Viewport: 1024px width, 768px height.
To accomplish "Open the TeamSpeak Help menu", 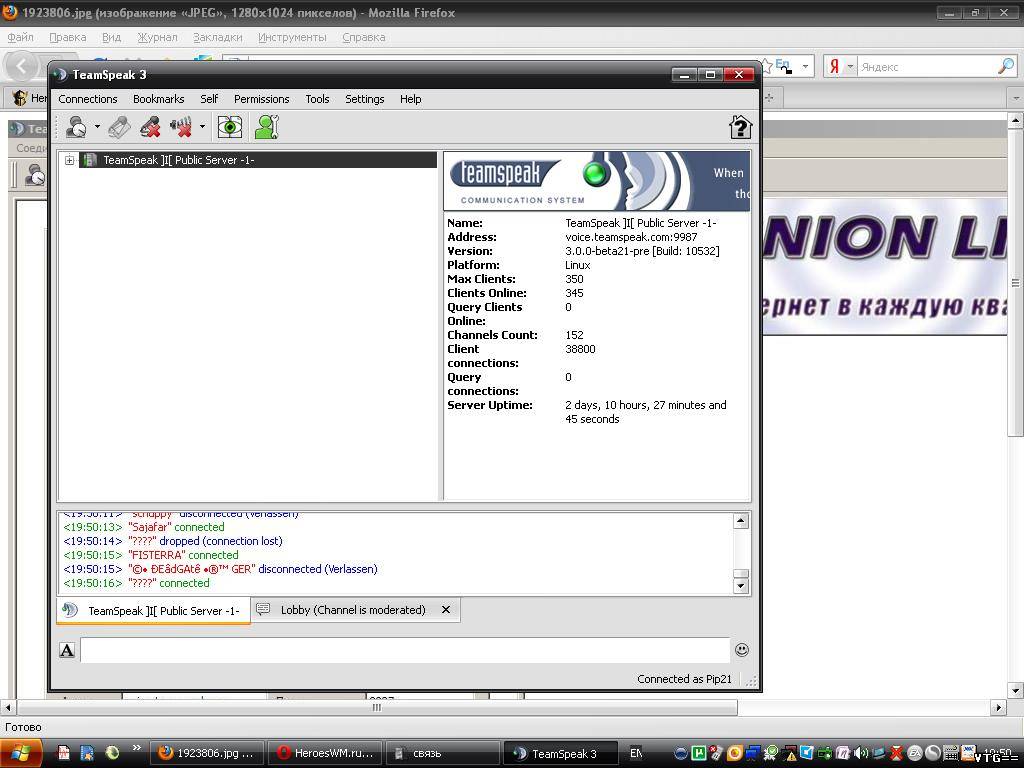I will [411, 99].
